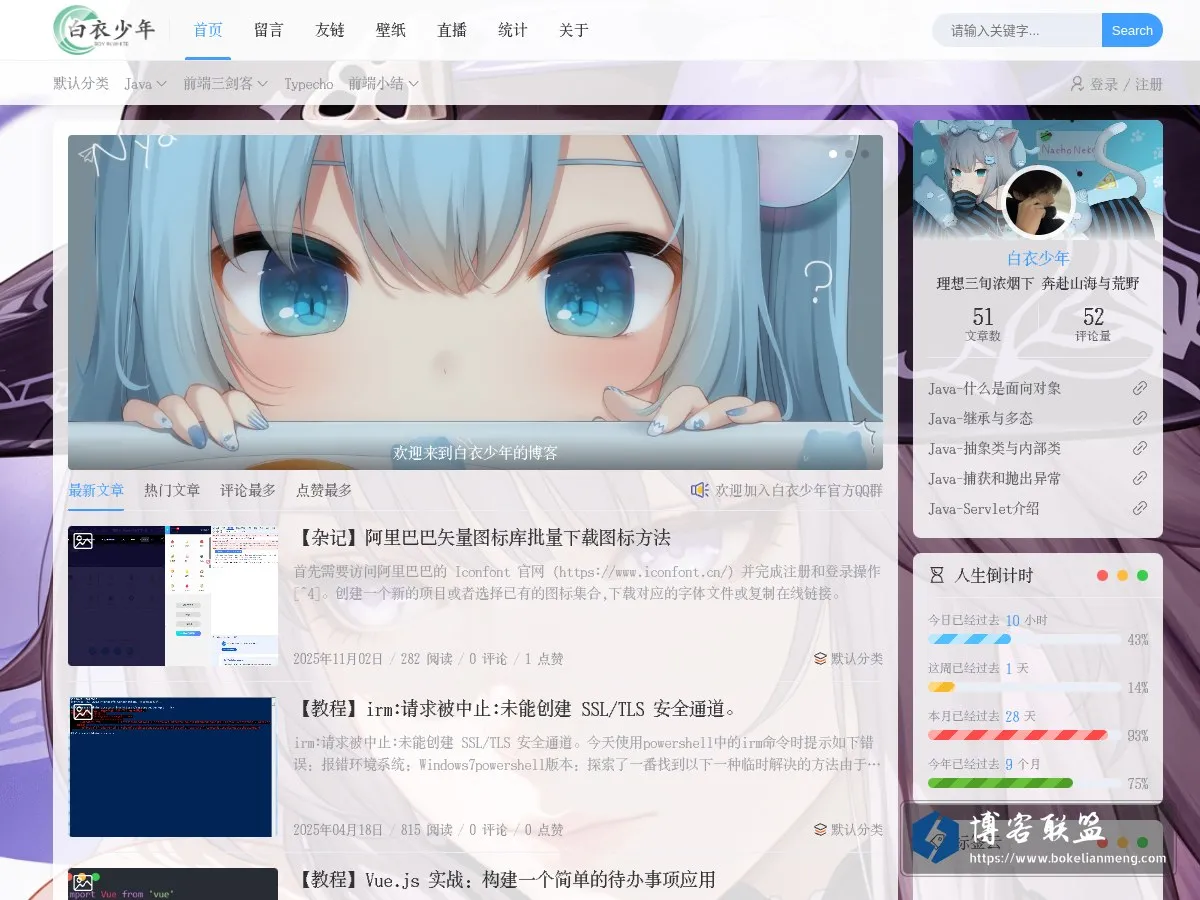
Task: Click the blue Search button
Action: point(1132,30)
